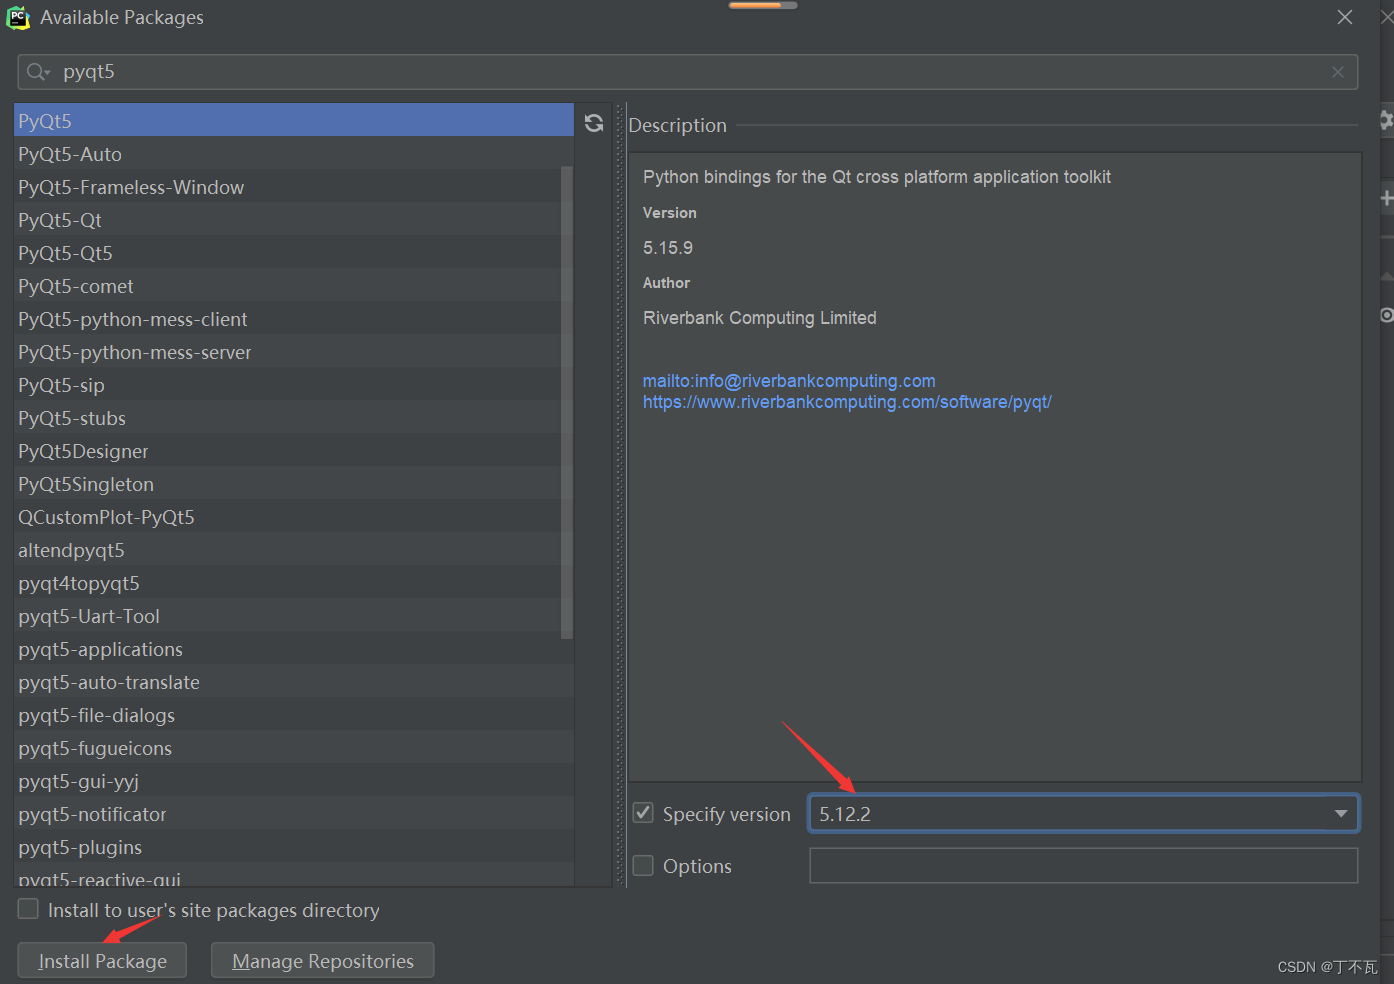Open the riverbankcomputing software/pyqt URL
This screenshot has height=984, width=1394.
point(847,402)
